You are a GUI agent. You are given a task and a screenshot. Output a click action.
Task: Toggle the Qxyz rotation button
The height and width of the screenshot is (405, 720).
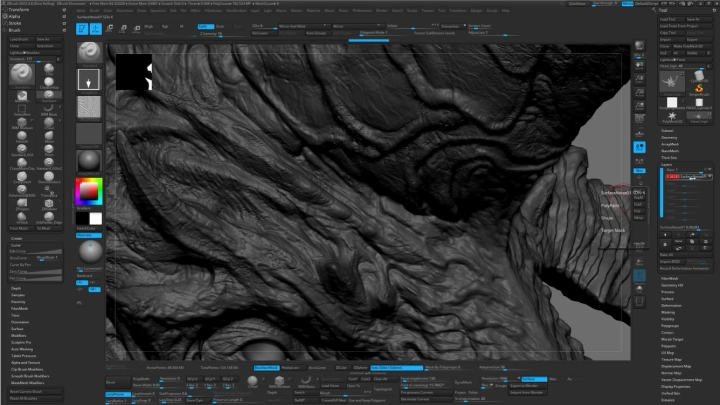(639, 170)
